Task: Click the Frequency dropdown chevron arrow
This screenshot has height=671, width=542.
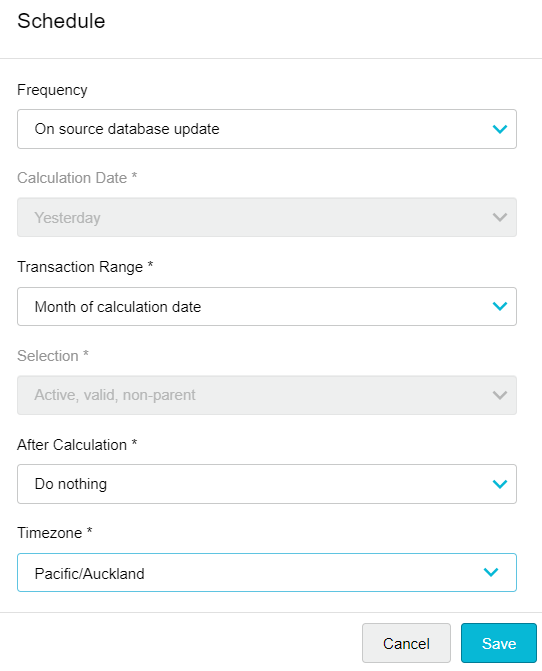Action: (499, 129)
